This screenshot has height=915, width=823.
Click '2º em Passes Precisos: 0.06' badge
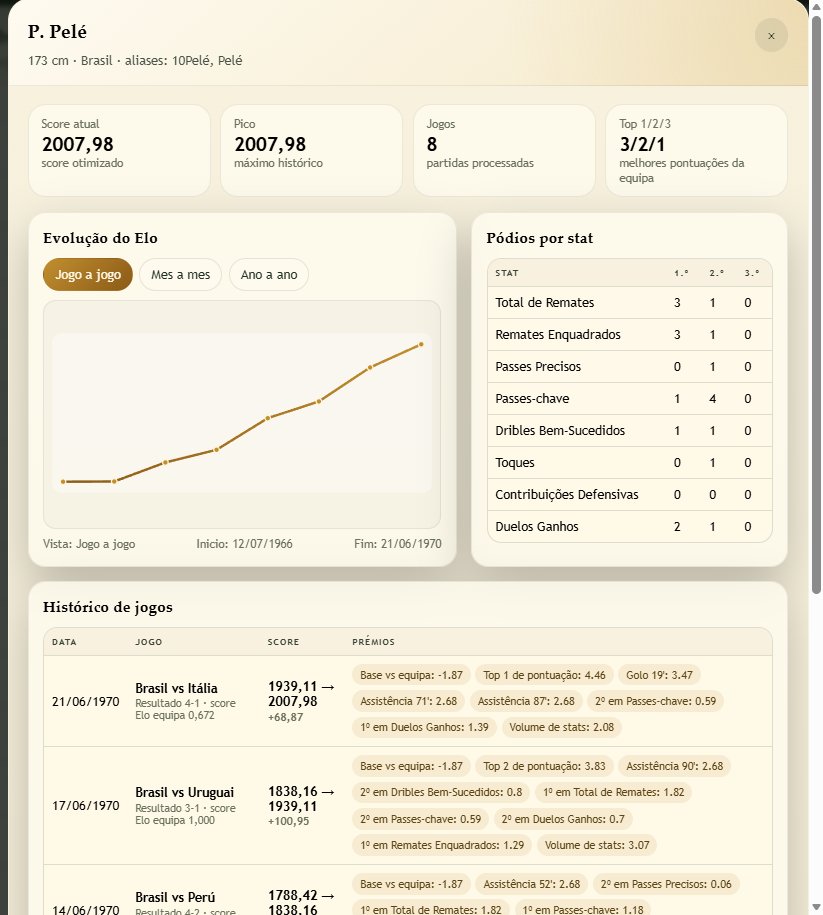[x=666, y=884]
